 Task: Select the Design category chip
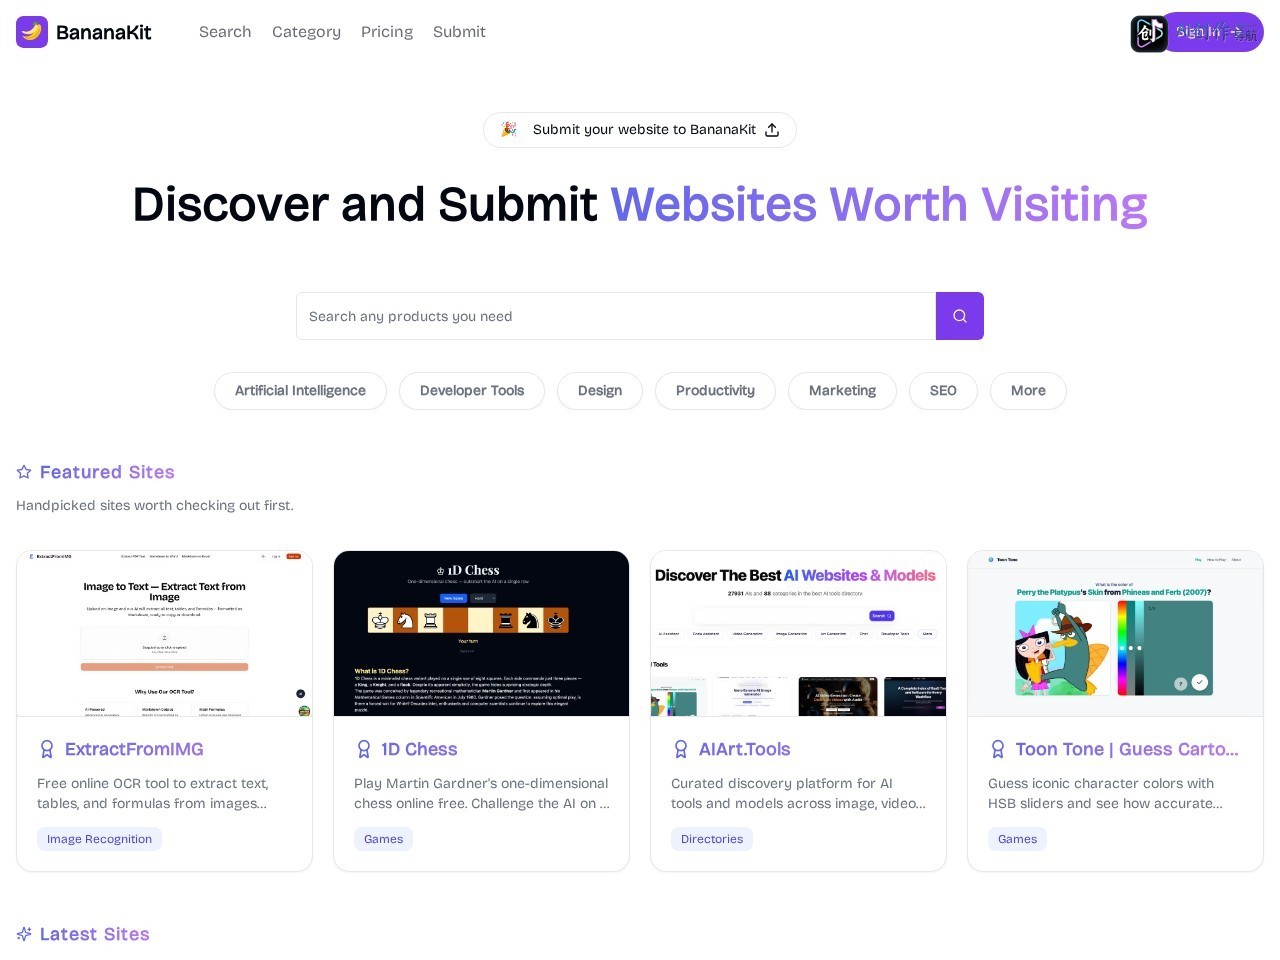pyautogui.click(x=600, y=391)
